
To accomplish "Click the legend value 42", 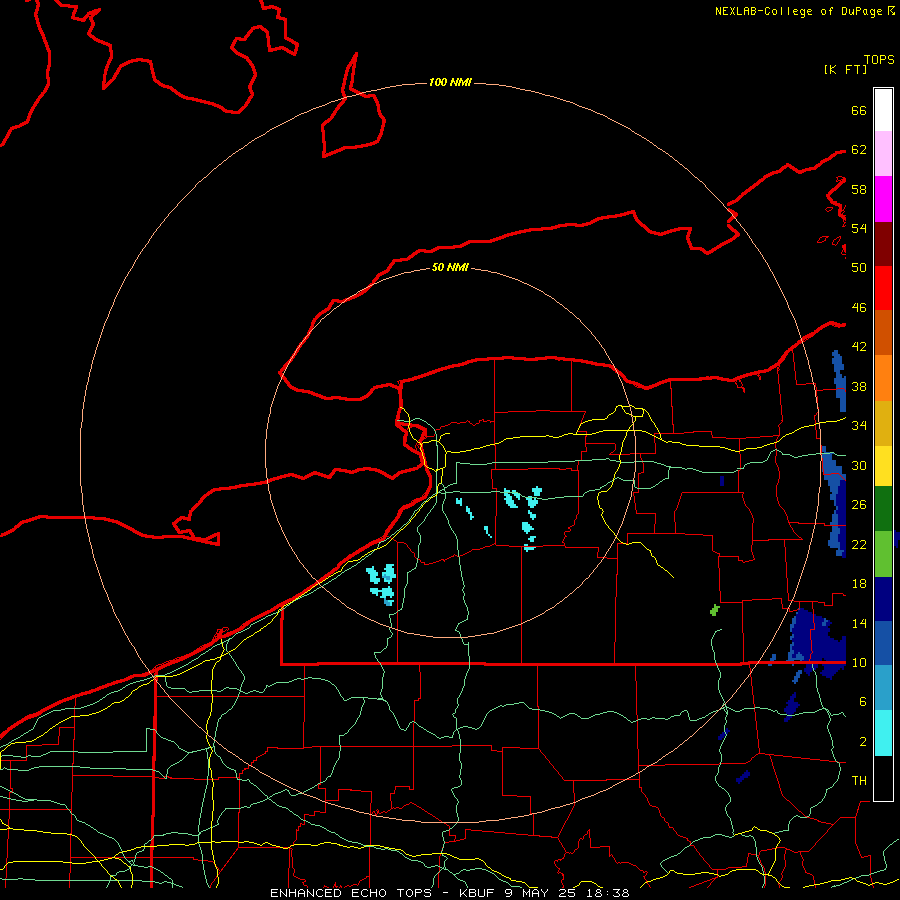I will pos(859,347).
